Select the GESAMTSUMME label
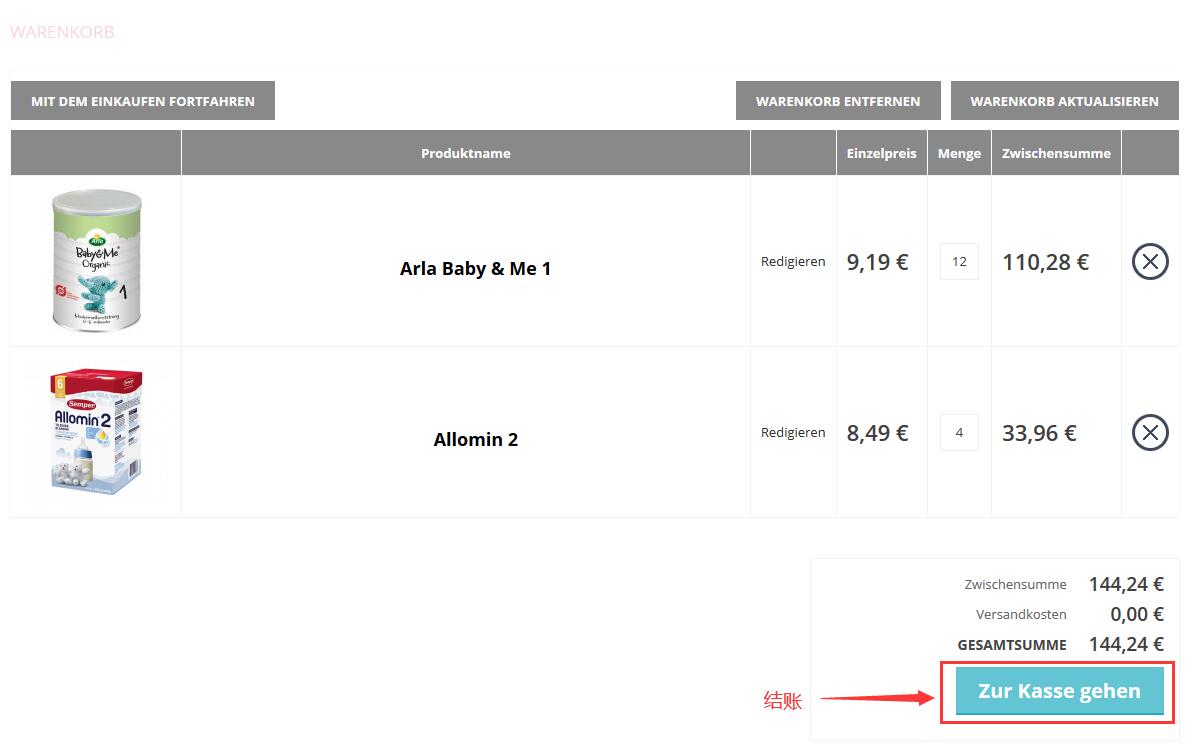The width and height of the screenshot is (1197, 756). (x=1012, y=645)
